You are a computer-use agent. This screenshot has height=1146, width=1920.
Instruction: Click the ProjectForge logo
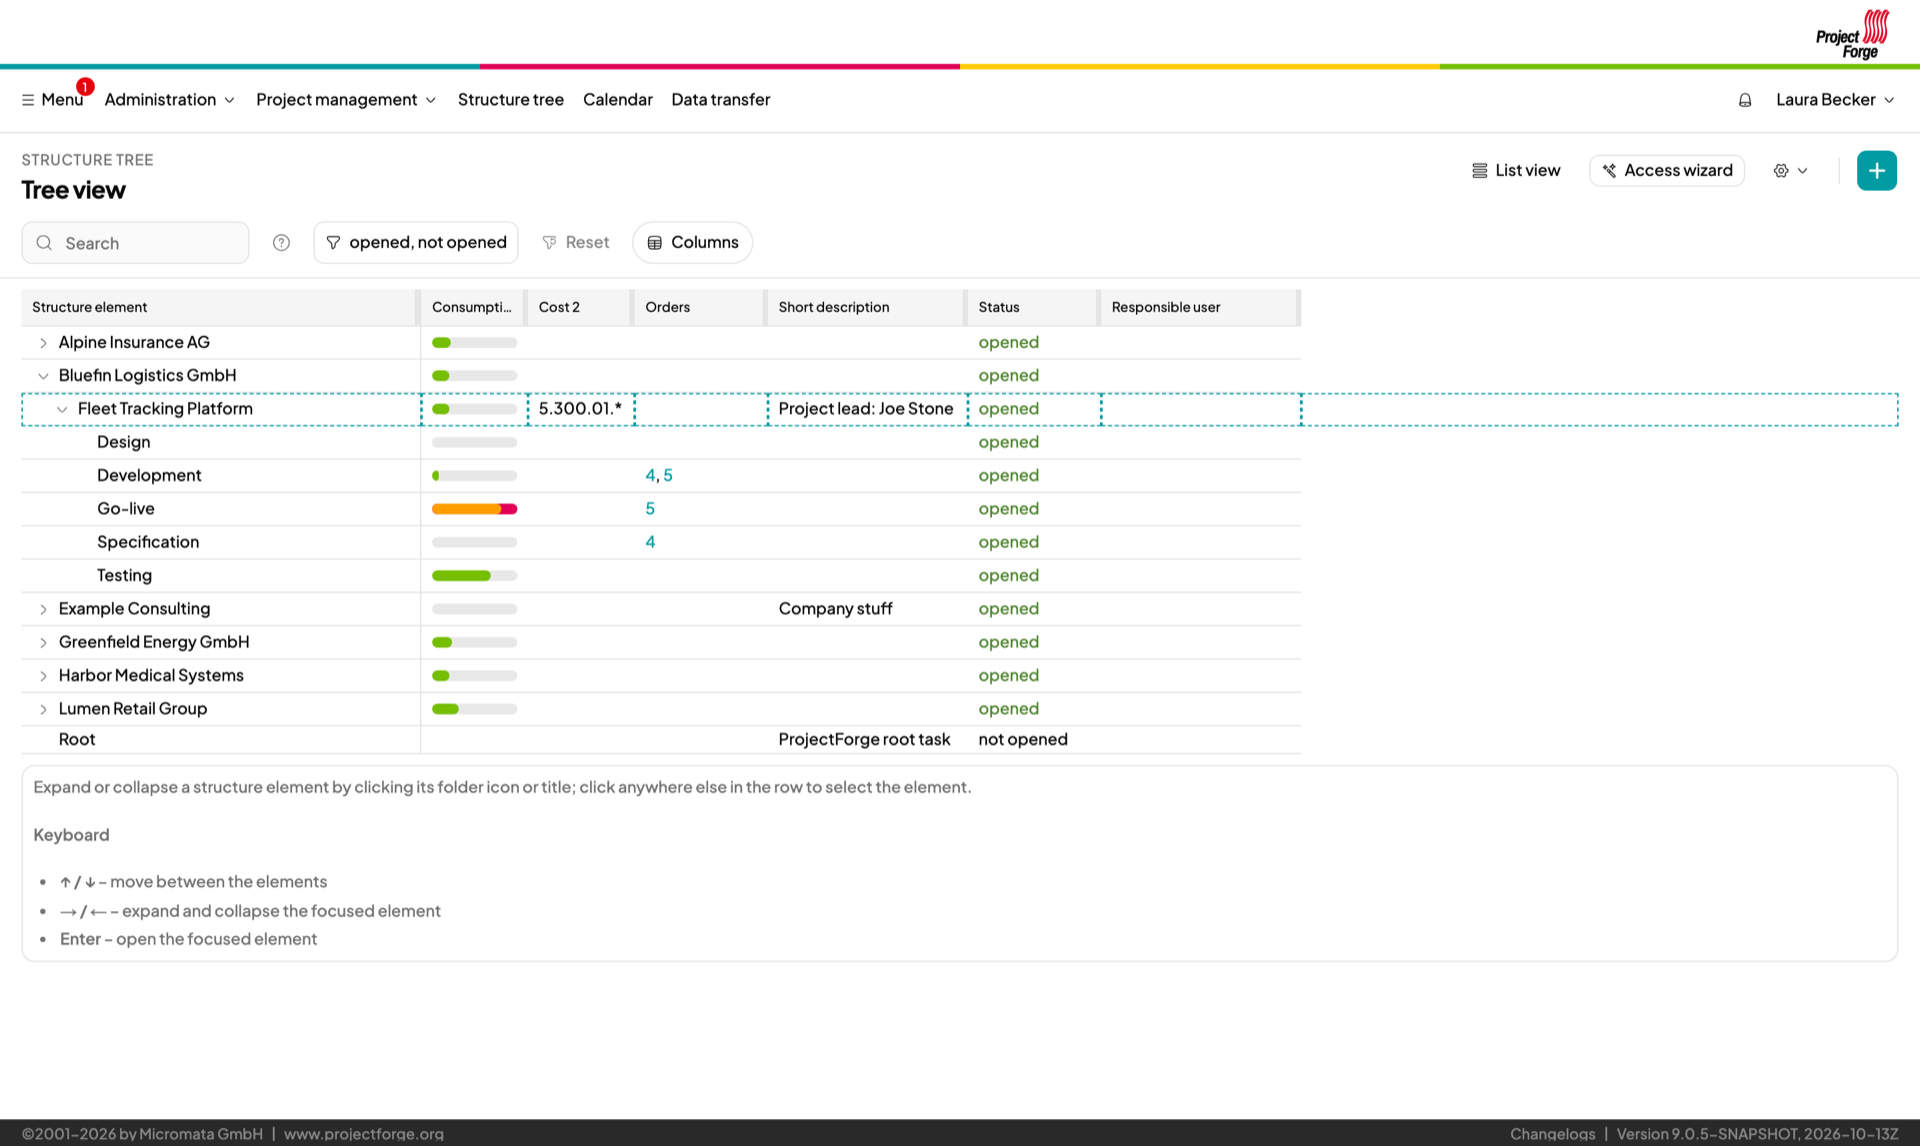click(1852, 34)
